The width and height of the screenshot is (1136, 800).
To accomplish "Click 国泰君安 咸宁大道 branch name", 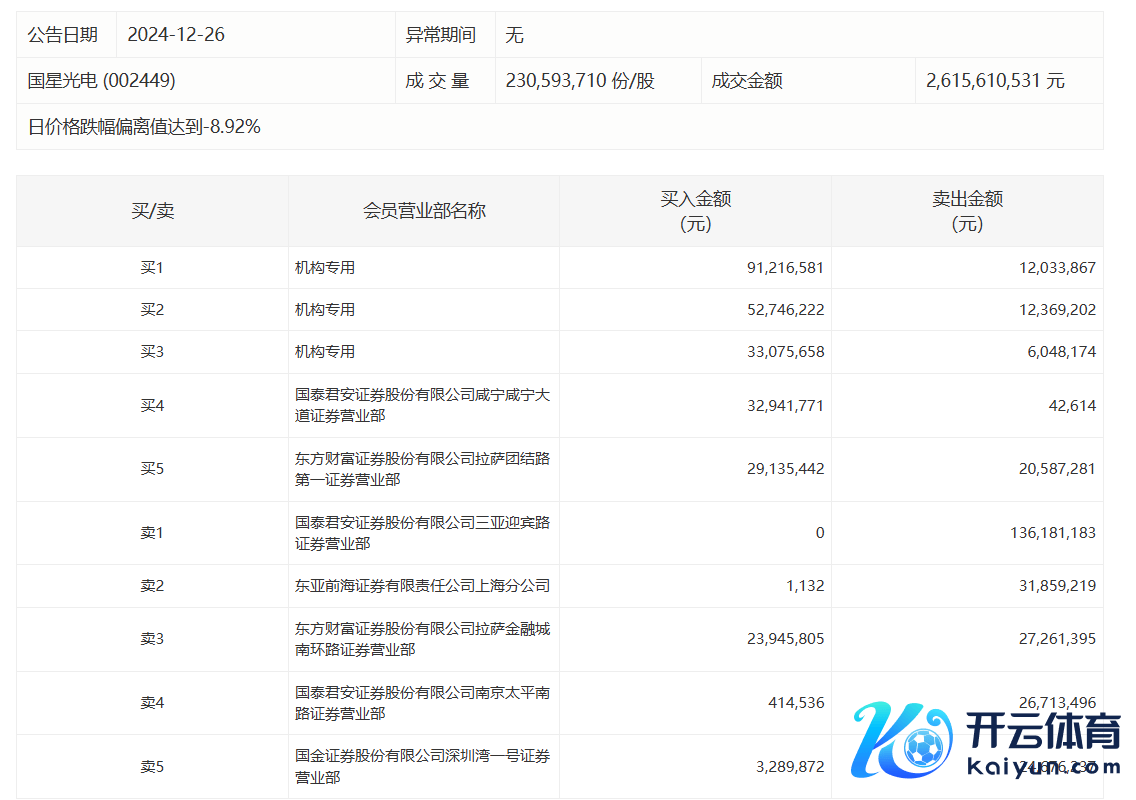I will click(x=422, y=405).
